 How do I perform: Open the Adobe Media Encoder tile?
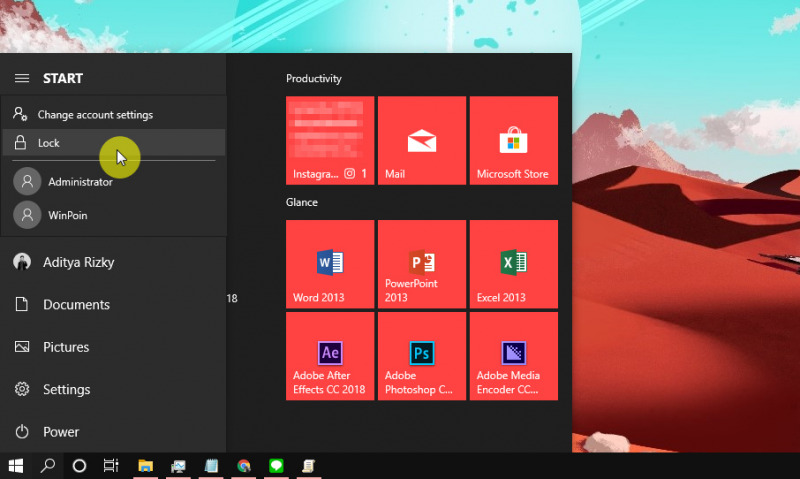[514, 356]
